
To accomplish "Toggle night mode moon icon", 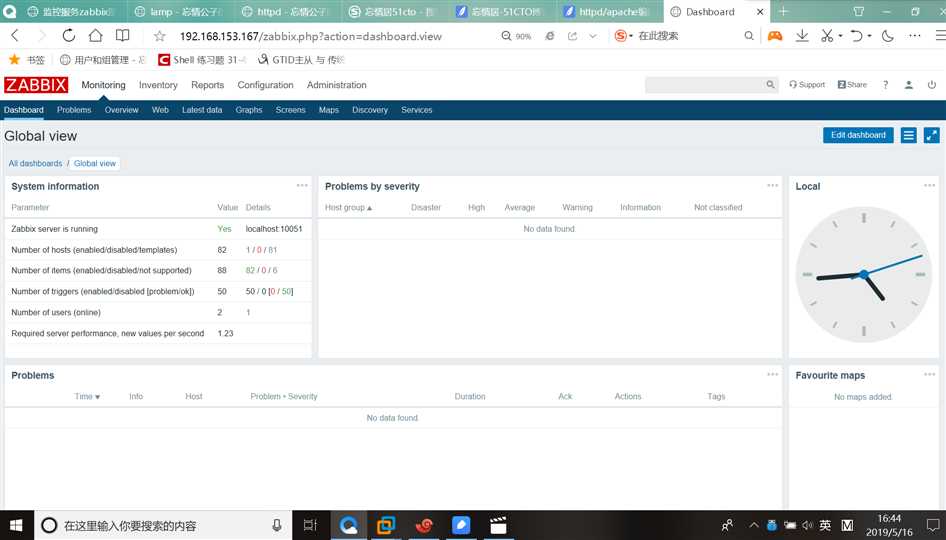I will pyautogui.click(x=887, y=36).
